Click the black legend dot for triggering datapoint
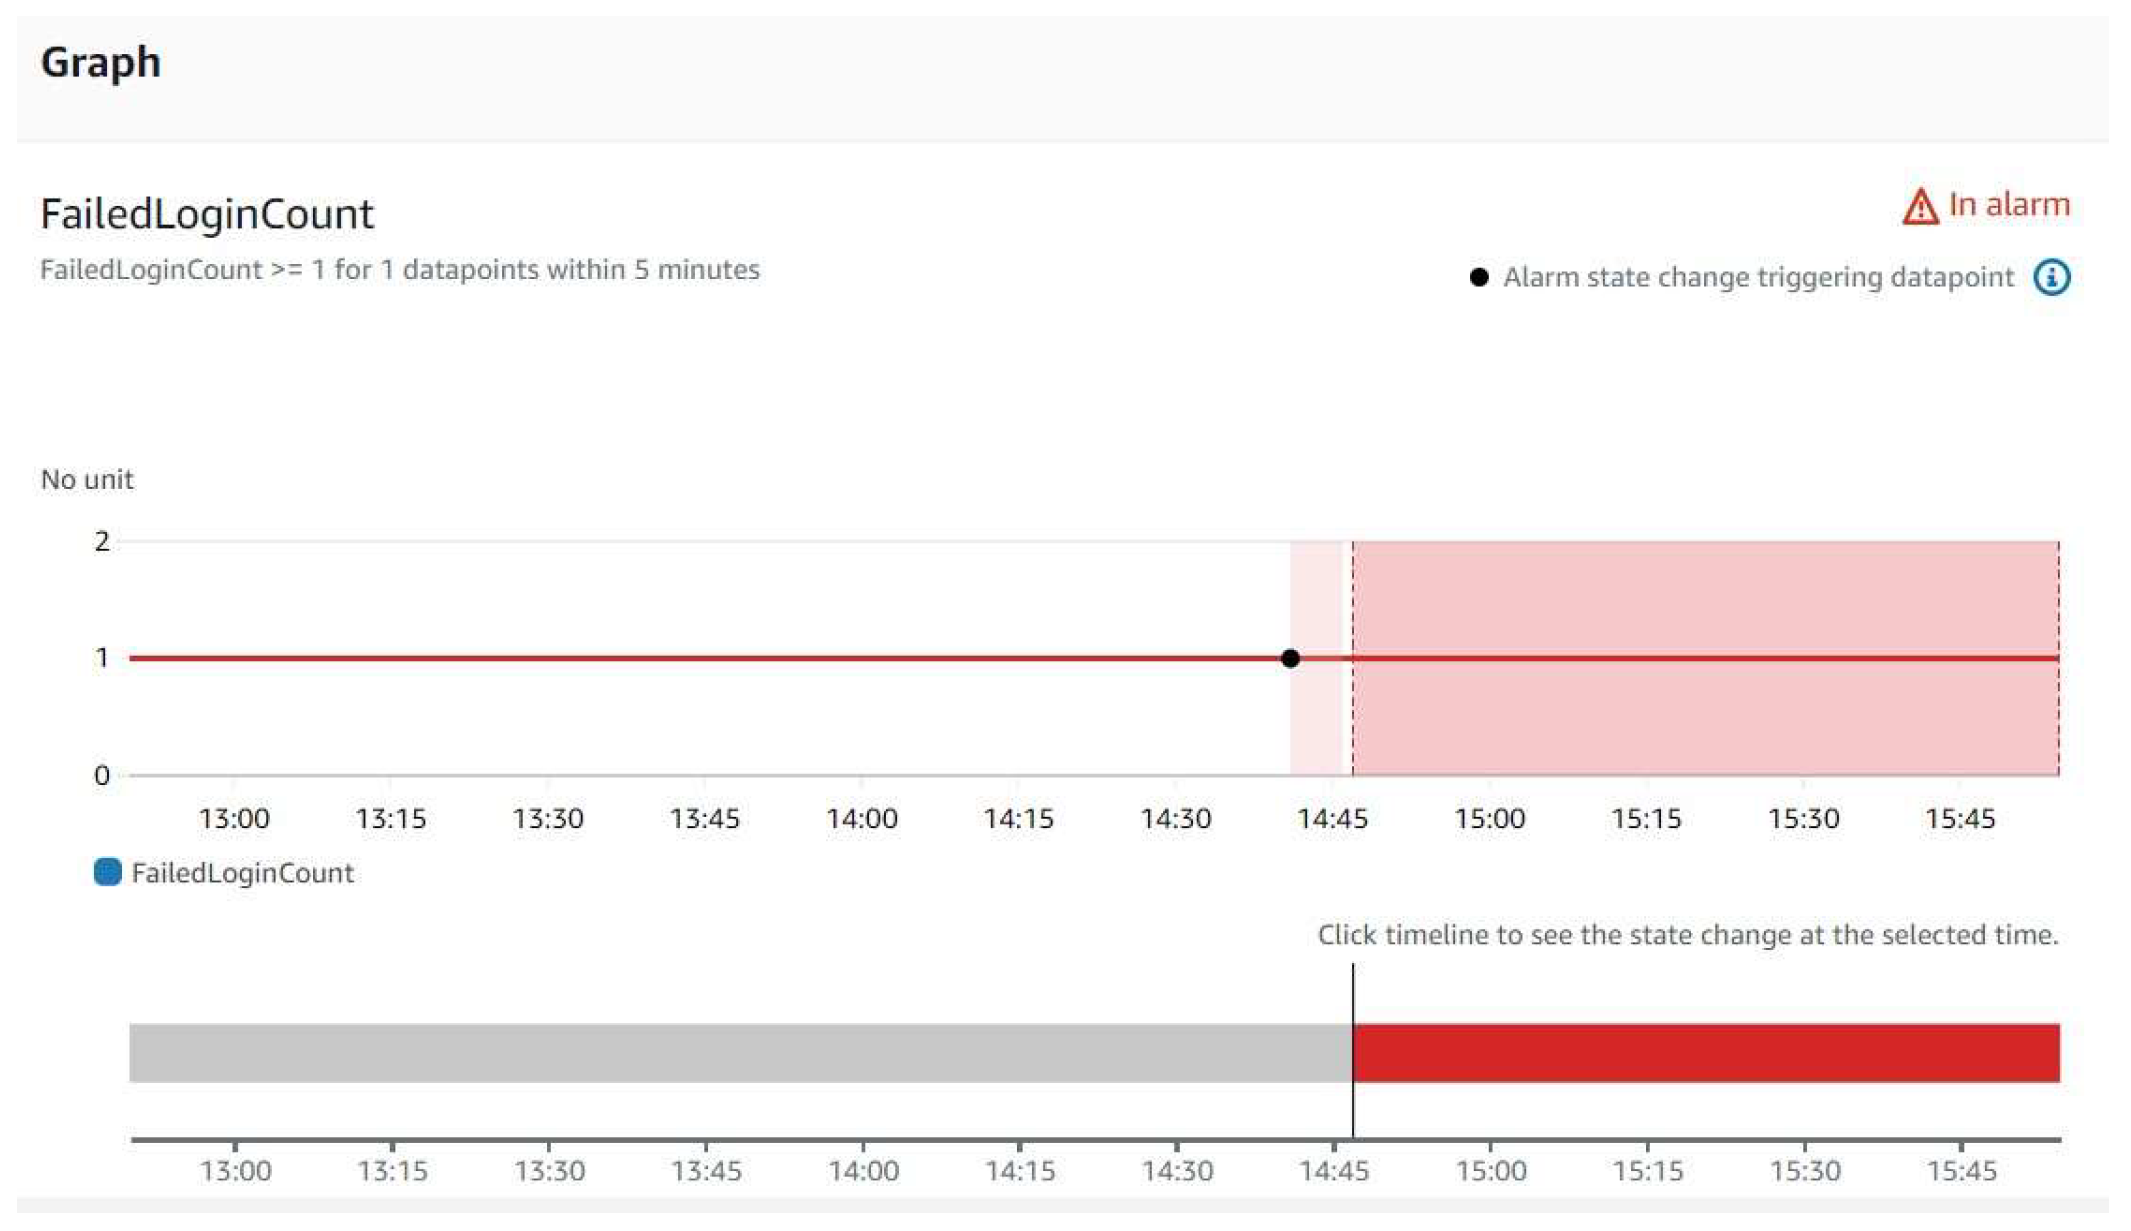Screen dimensions: 2131x1231 (x=1479, y=277)
